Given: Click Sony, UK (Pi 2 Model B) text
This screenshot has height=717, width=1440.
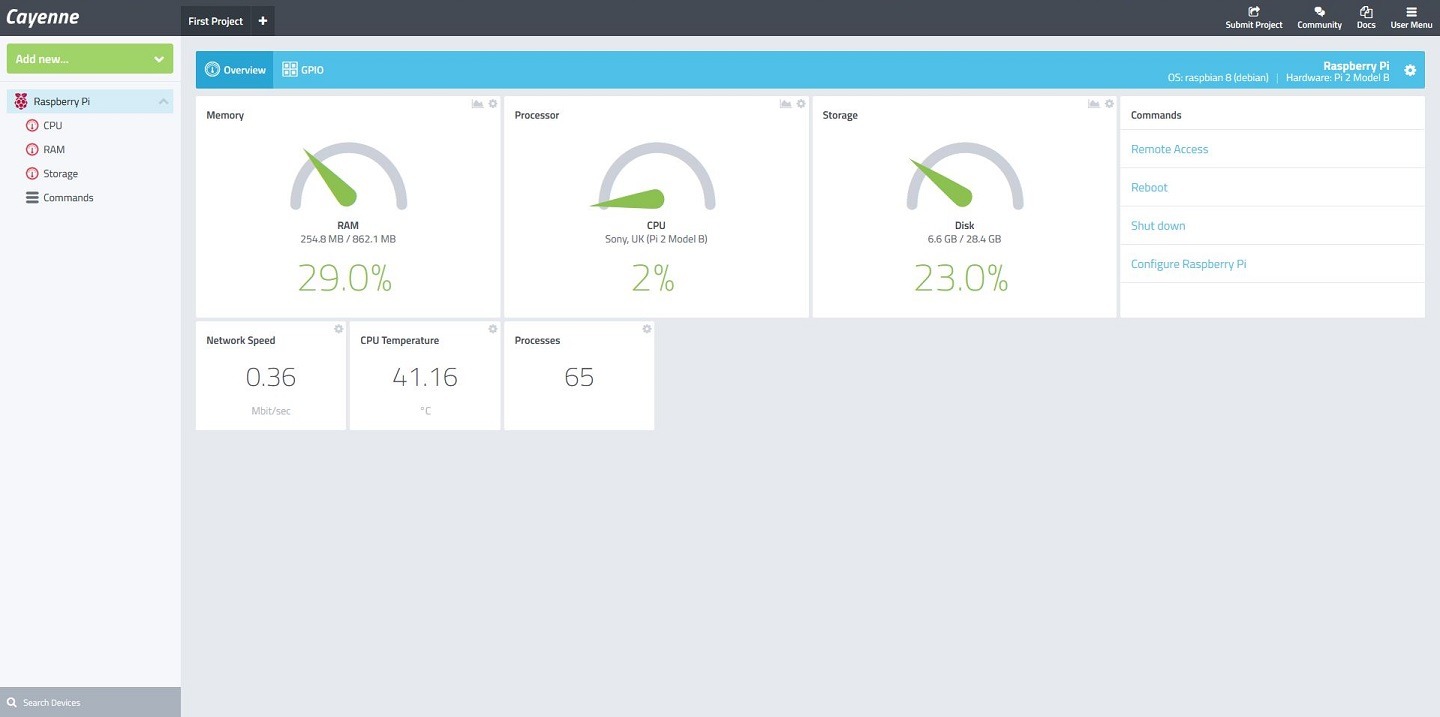Looking at the screenshot, I should (656, 239).
